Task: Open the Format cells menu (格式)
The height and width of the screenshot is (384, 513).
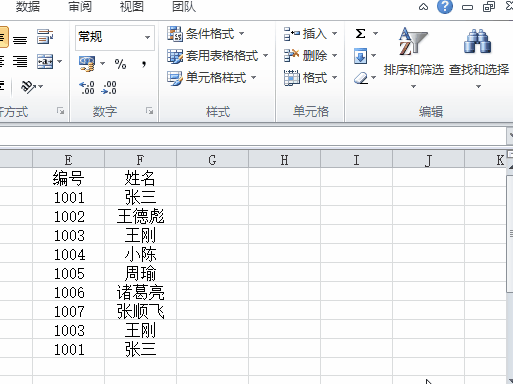Action: tap(310, 78)
